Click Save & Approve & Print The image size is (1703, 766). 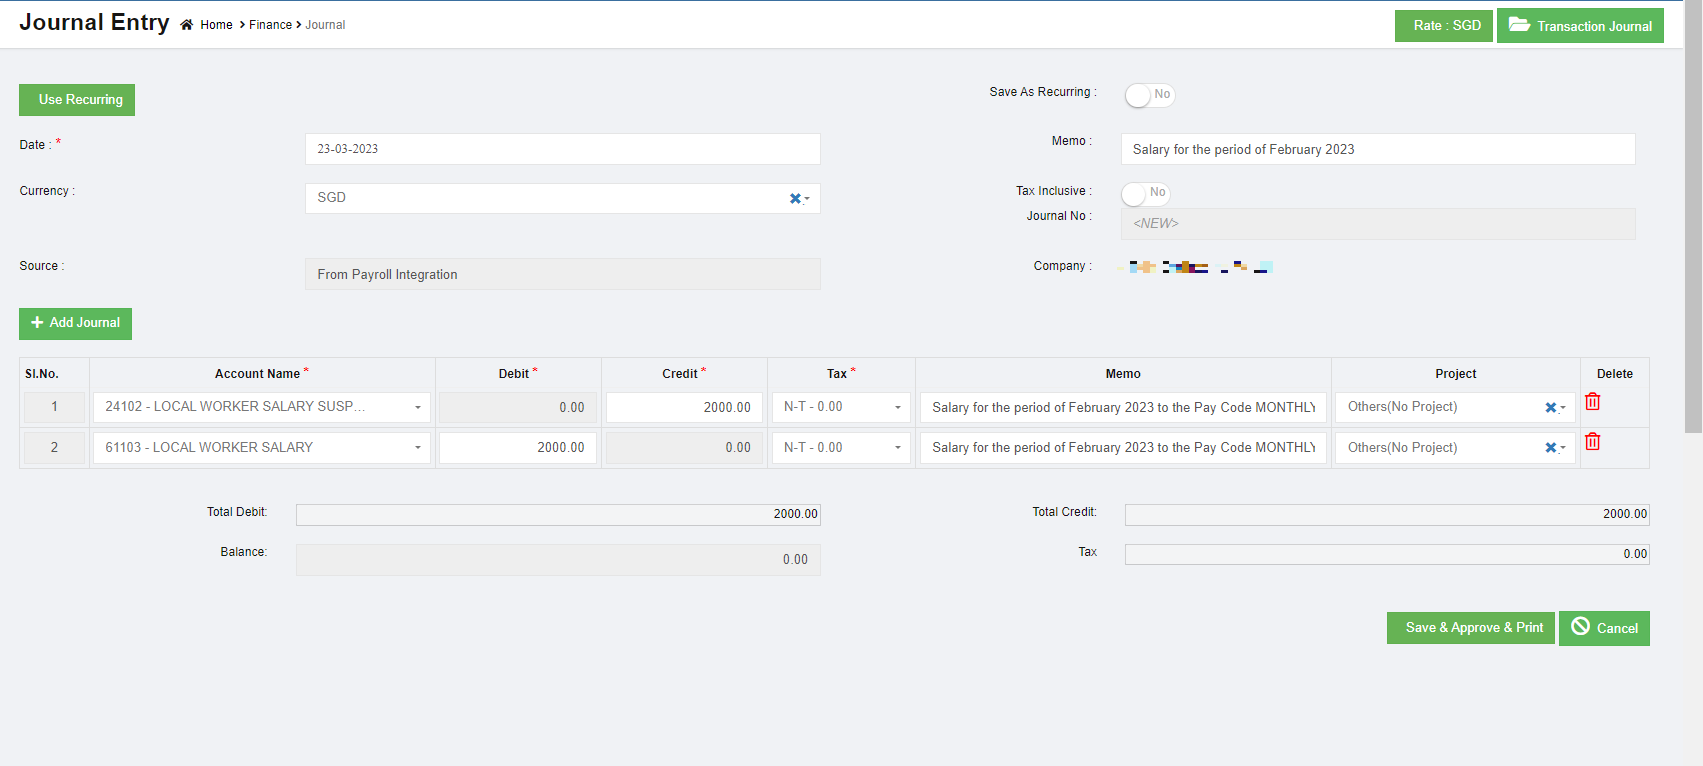click(x=1470, y=628)
